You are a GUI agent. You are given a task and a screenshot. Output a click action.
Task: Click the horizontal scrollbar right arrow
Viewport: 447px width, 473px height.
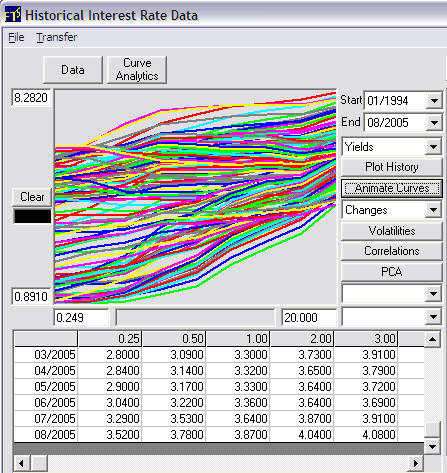point(416,463)
